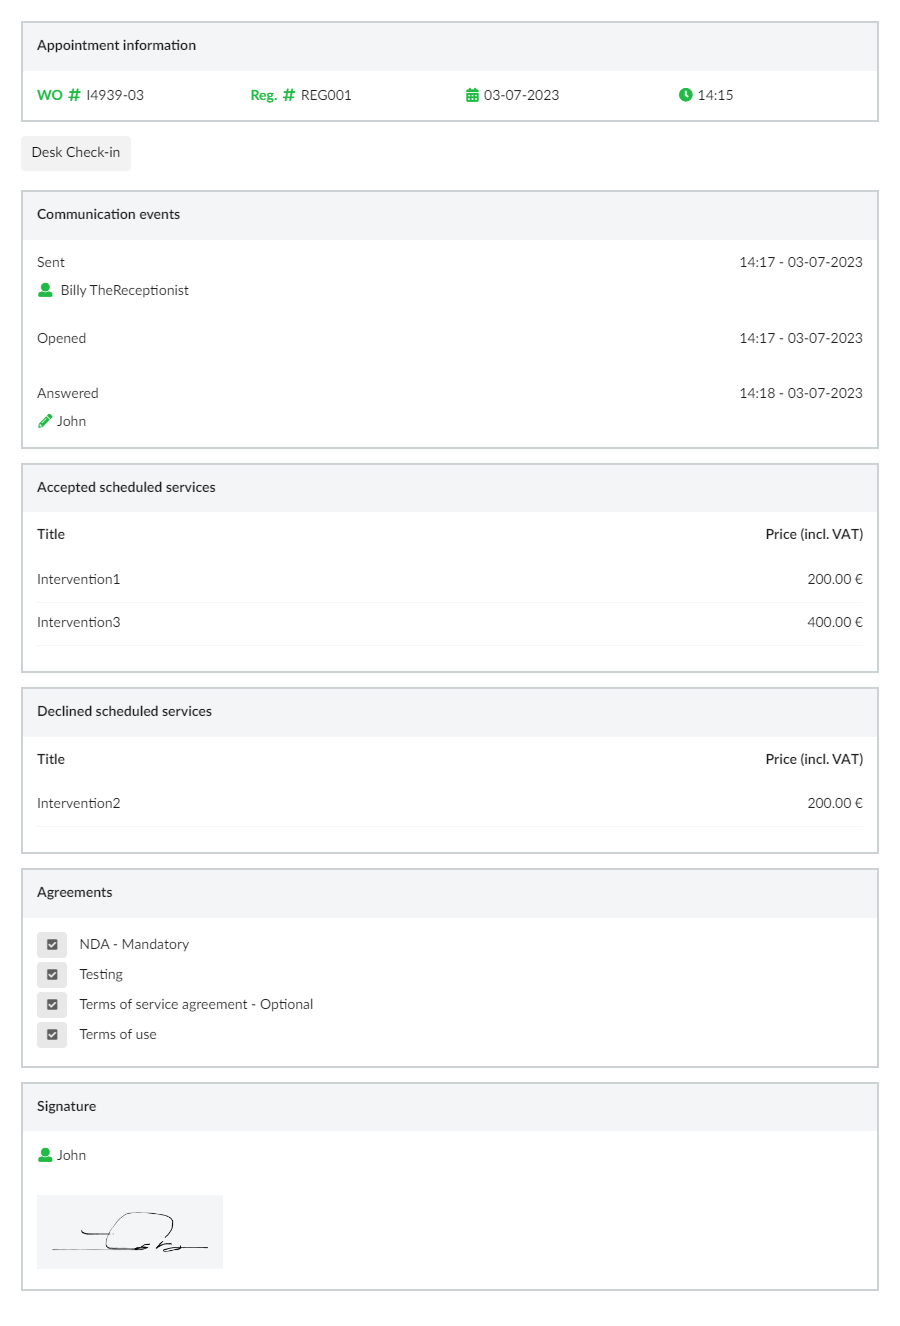This screenshot has height=1326, width=900.
Task: Toggle the NDA - Mandatory checkbox
Action: pos(52,944)
